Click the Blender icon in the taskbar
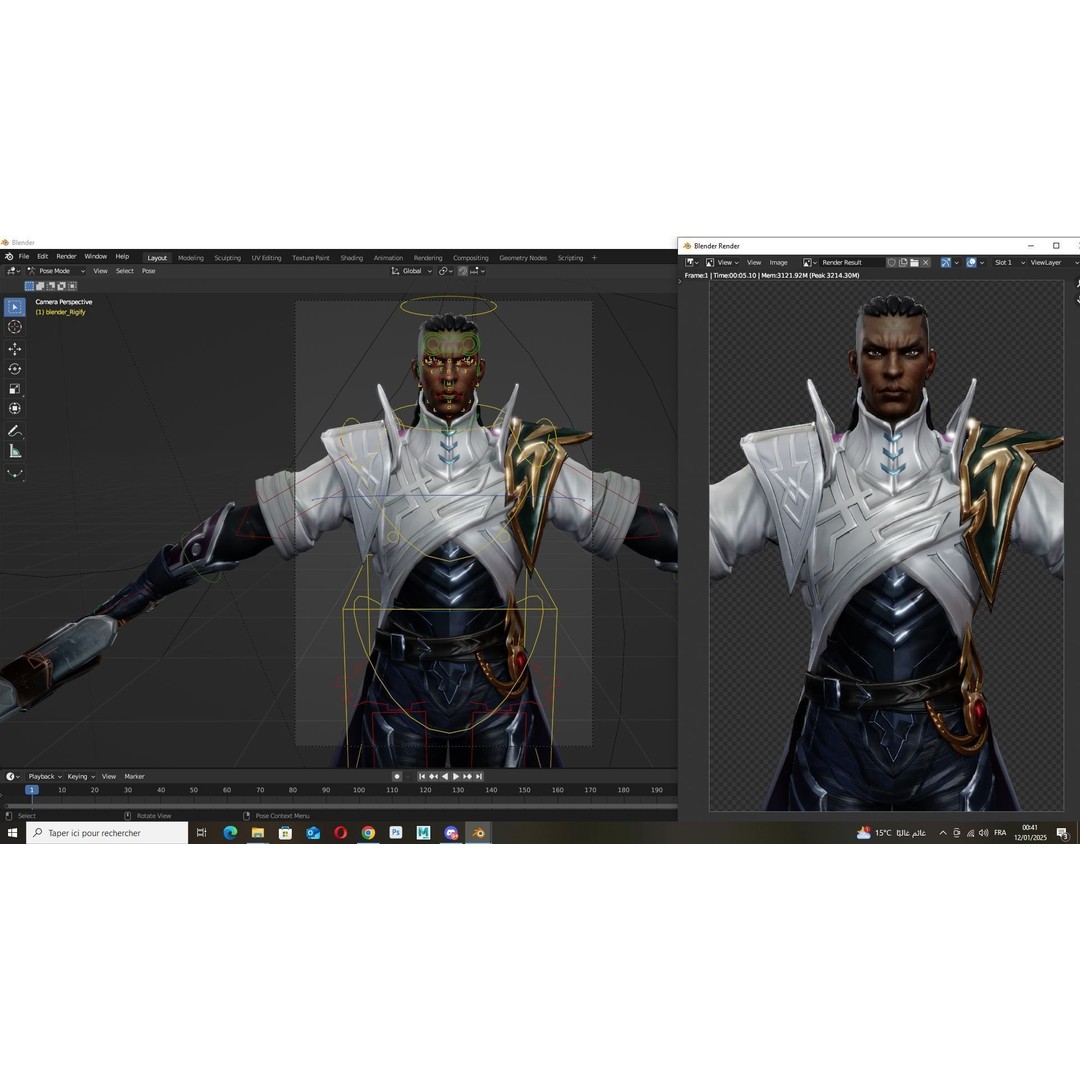This screenshot has width=1080, height=1080. pos(479,833)
